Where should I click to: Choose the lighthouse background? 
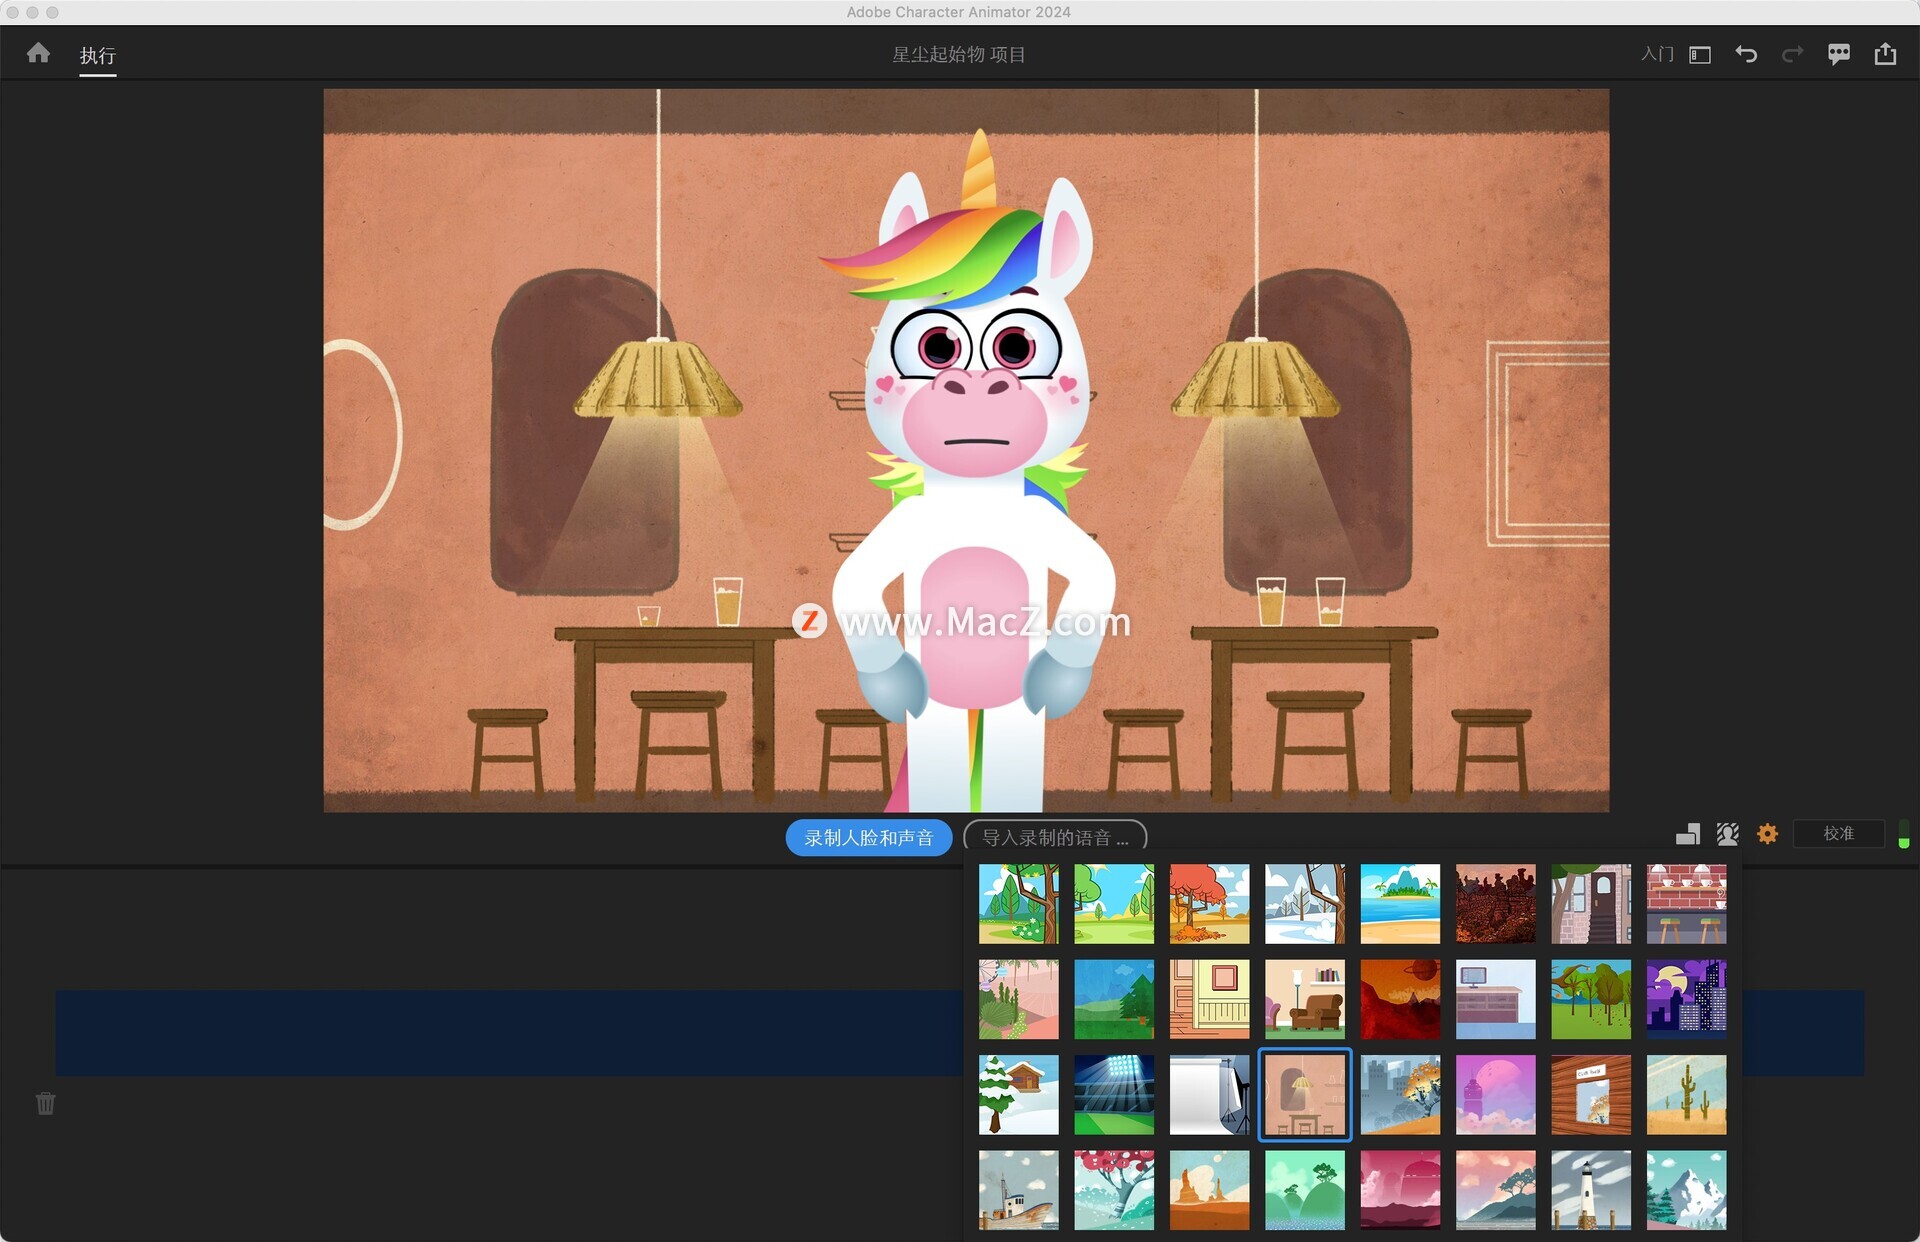point(1591,1190)
